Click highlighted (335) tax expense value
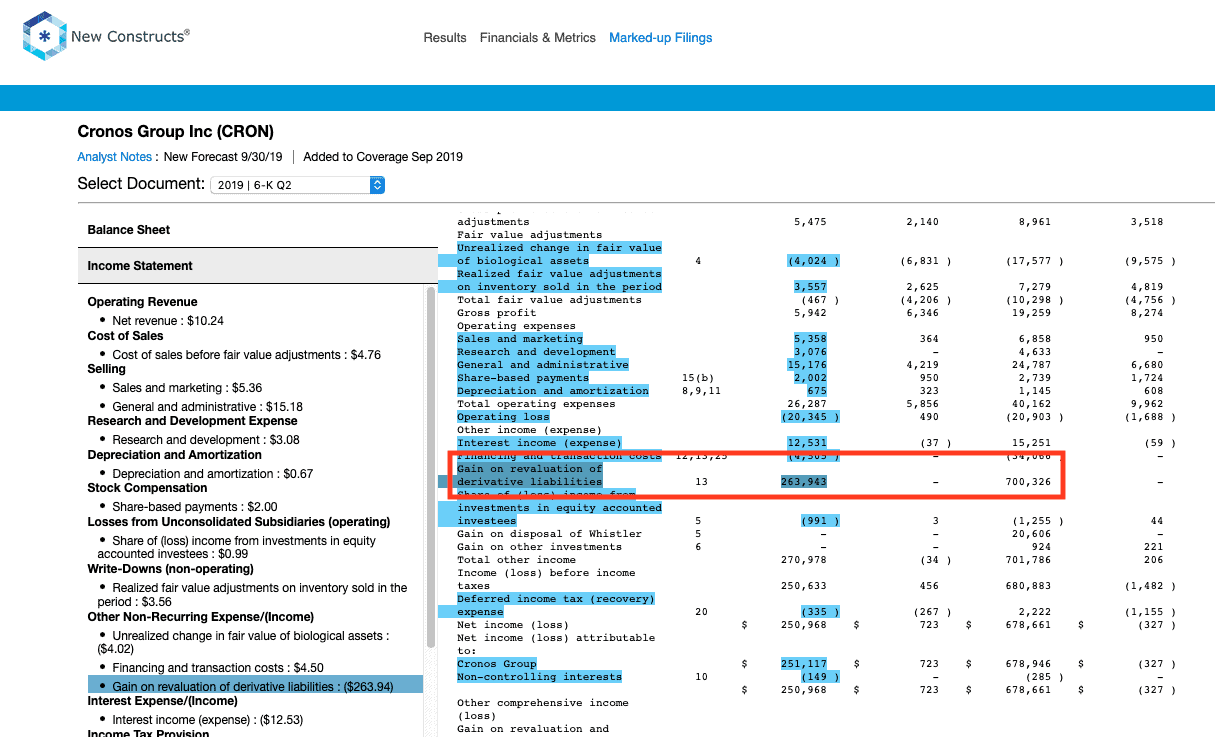This screenshot has width=1215, height=737. coord(820,612)
